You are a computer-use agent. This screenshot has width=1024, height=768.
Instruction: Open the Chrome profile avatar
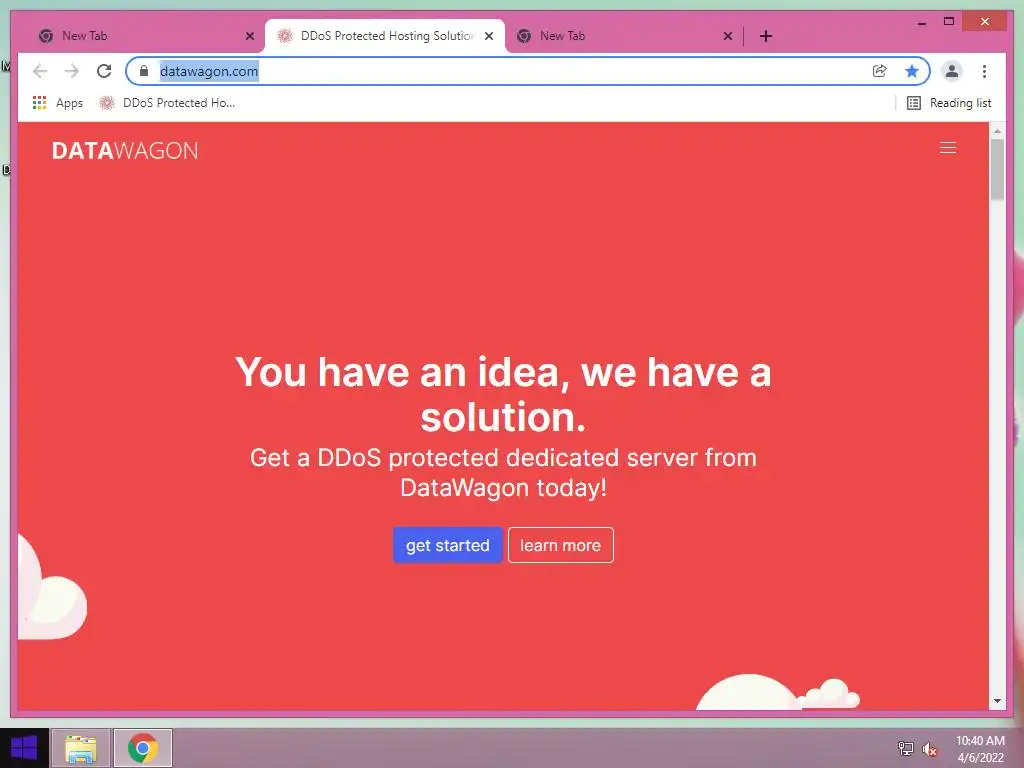952,71
